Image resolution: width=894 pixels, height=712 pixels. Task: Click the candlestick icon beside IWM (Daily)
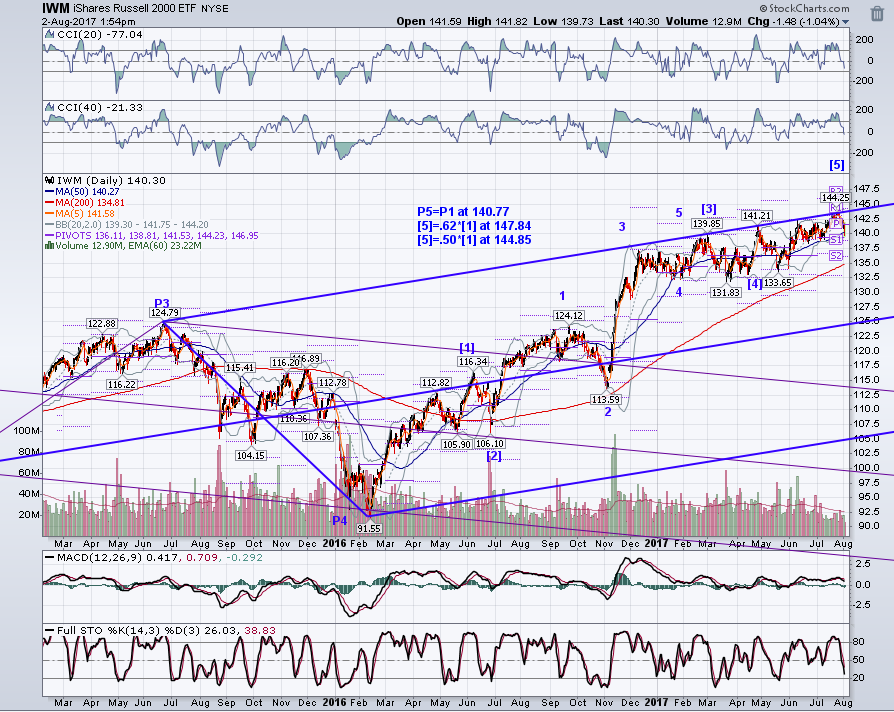coord(50,181)
